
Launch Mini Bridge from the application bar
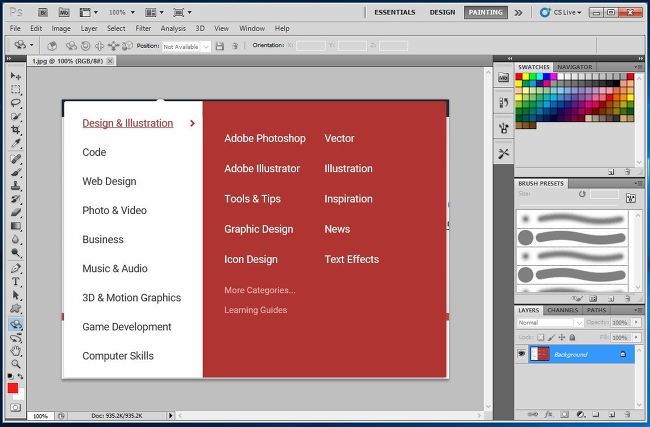(x=64, y=12)
